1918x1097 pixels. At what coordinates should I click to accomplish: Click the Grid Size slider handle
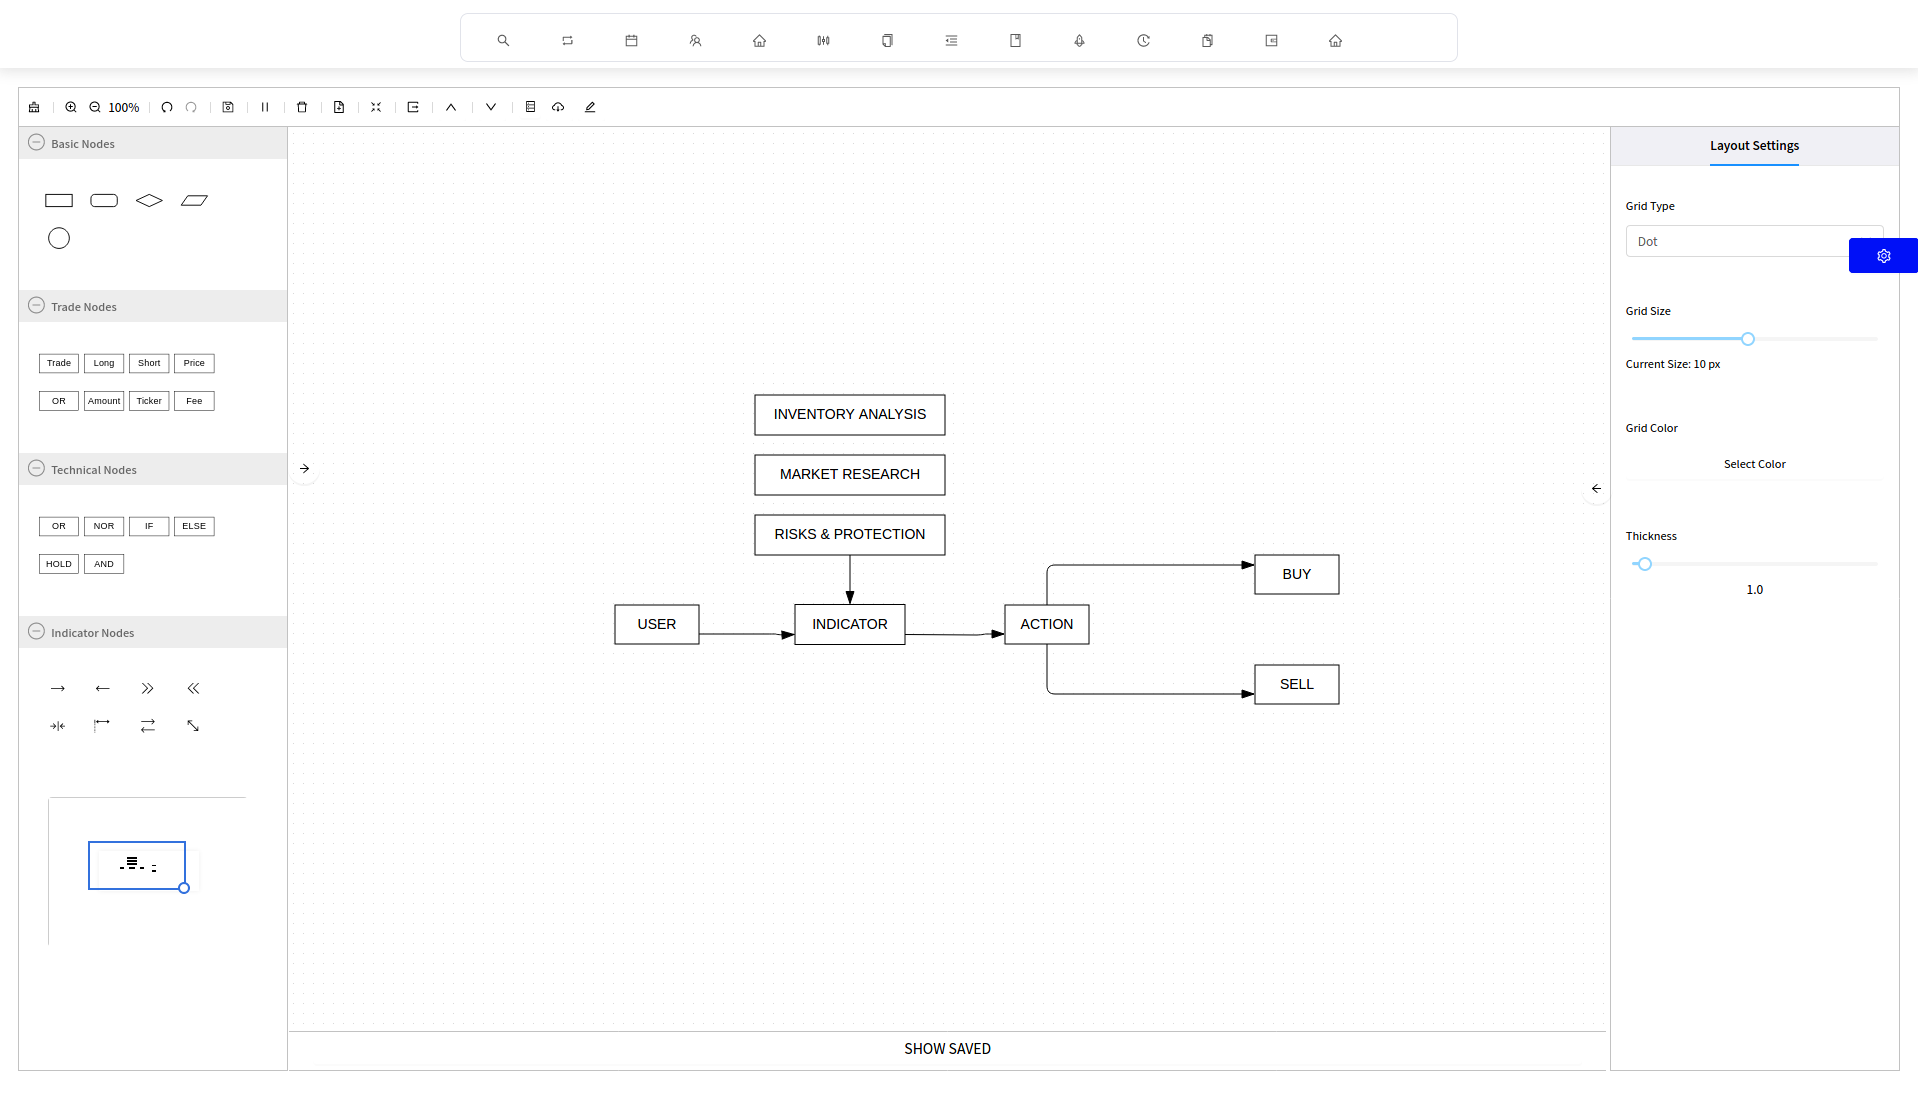coord(1748,339)
